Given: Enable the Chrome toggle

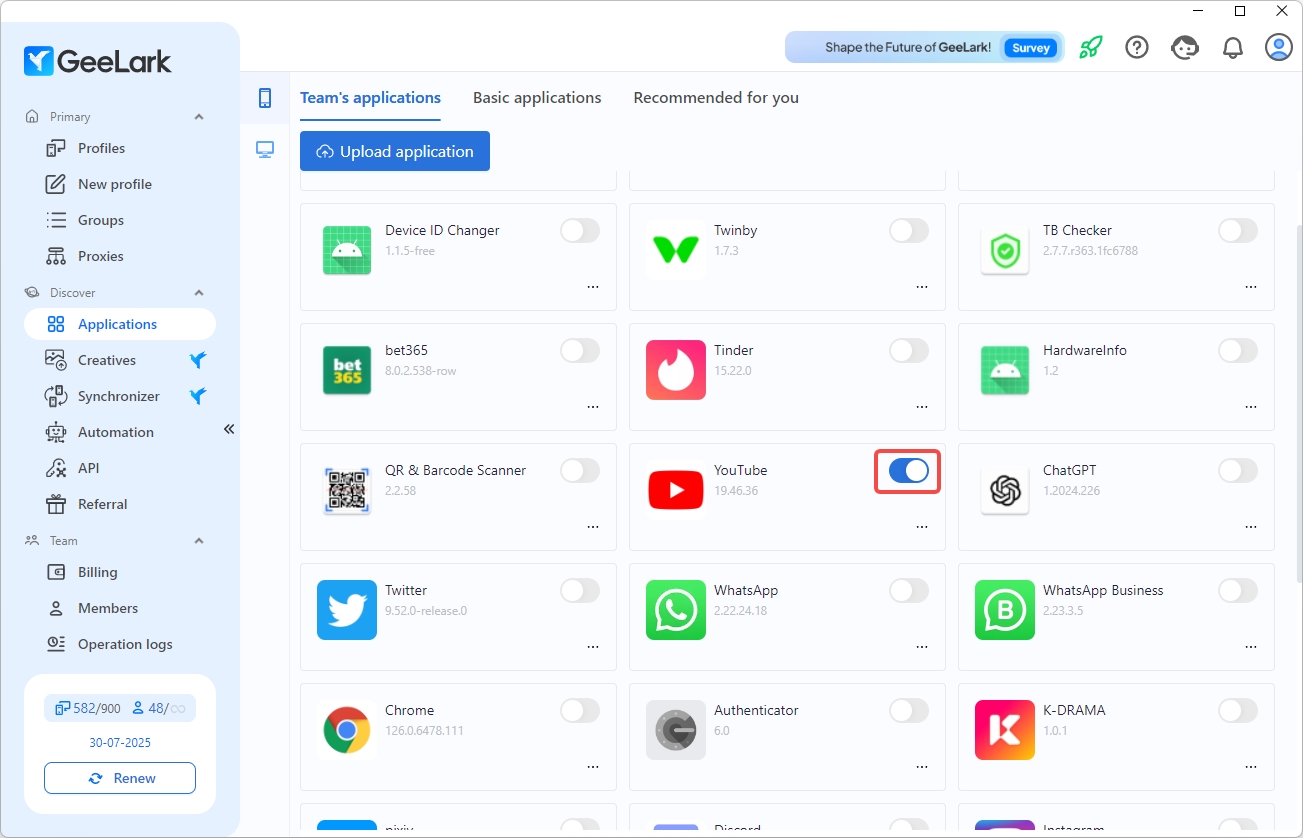Looking at the screenshot, I should pos(580,711).
